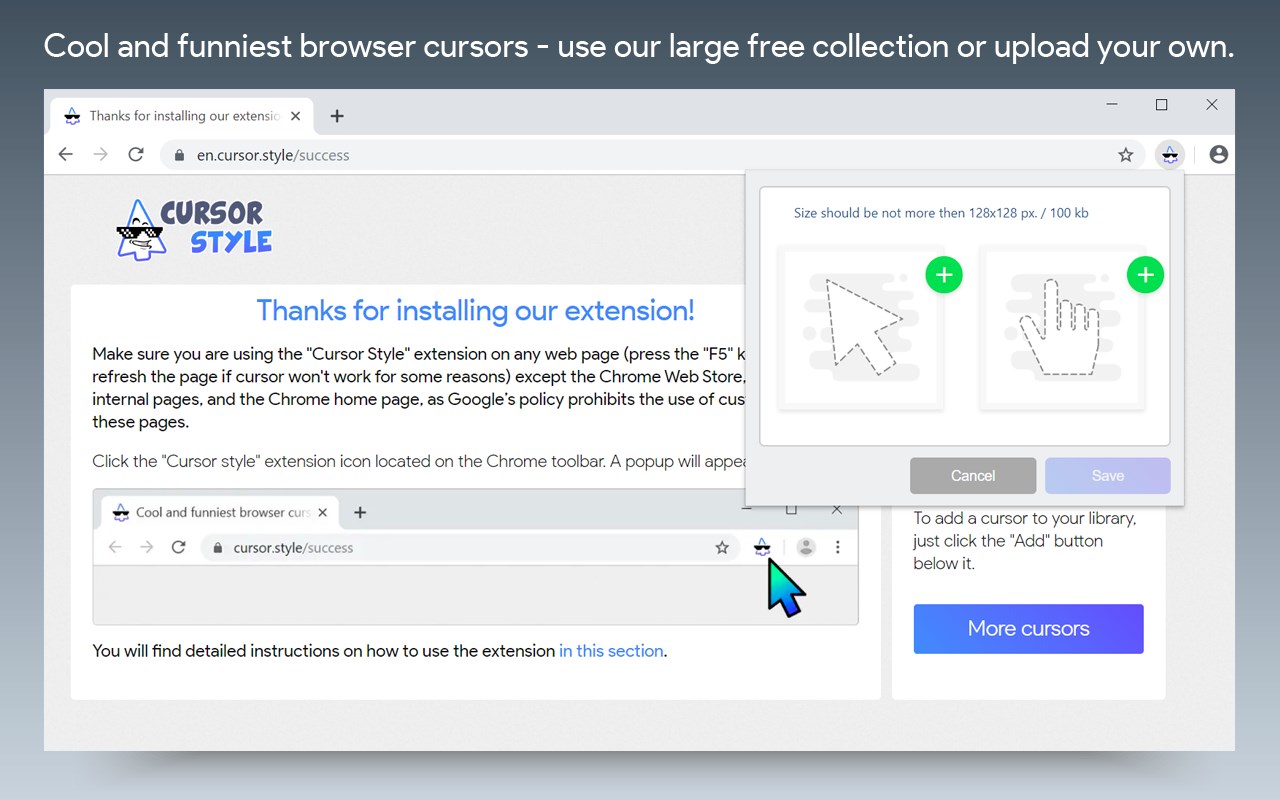Click the star icon in the tutorial image
The image size is (1280, 800).
722,547
